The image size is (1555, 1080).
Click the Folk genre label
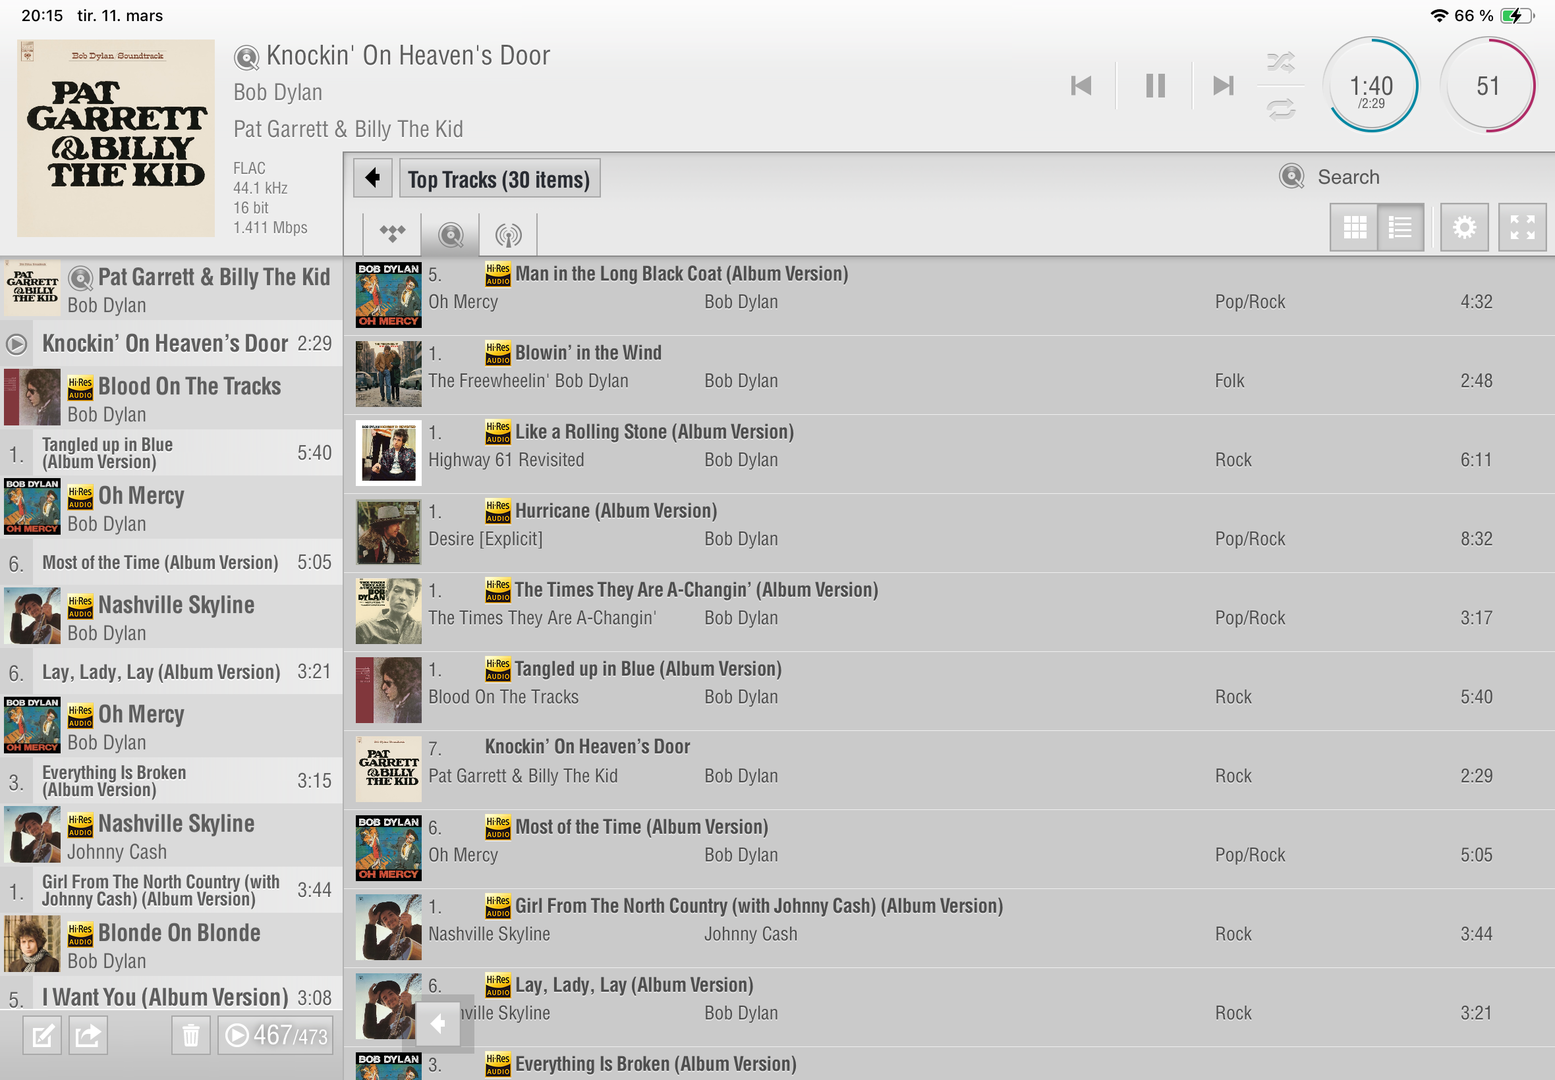pos(1230,381)
